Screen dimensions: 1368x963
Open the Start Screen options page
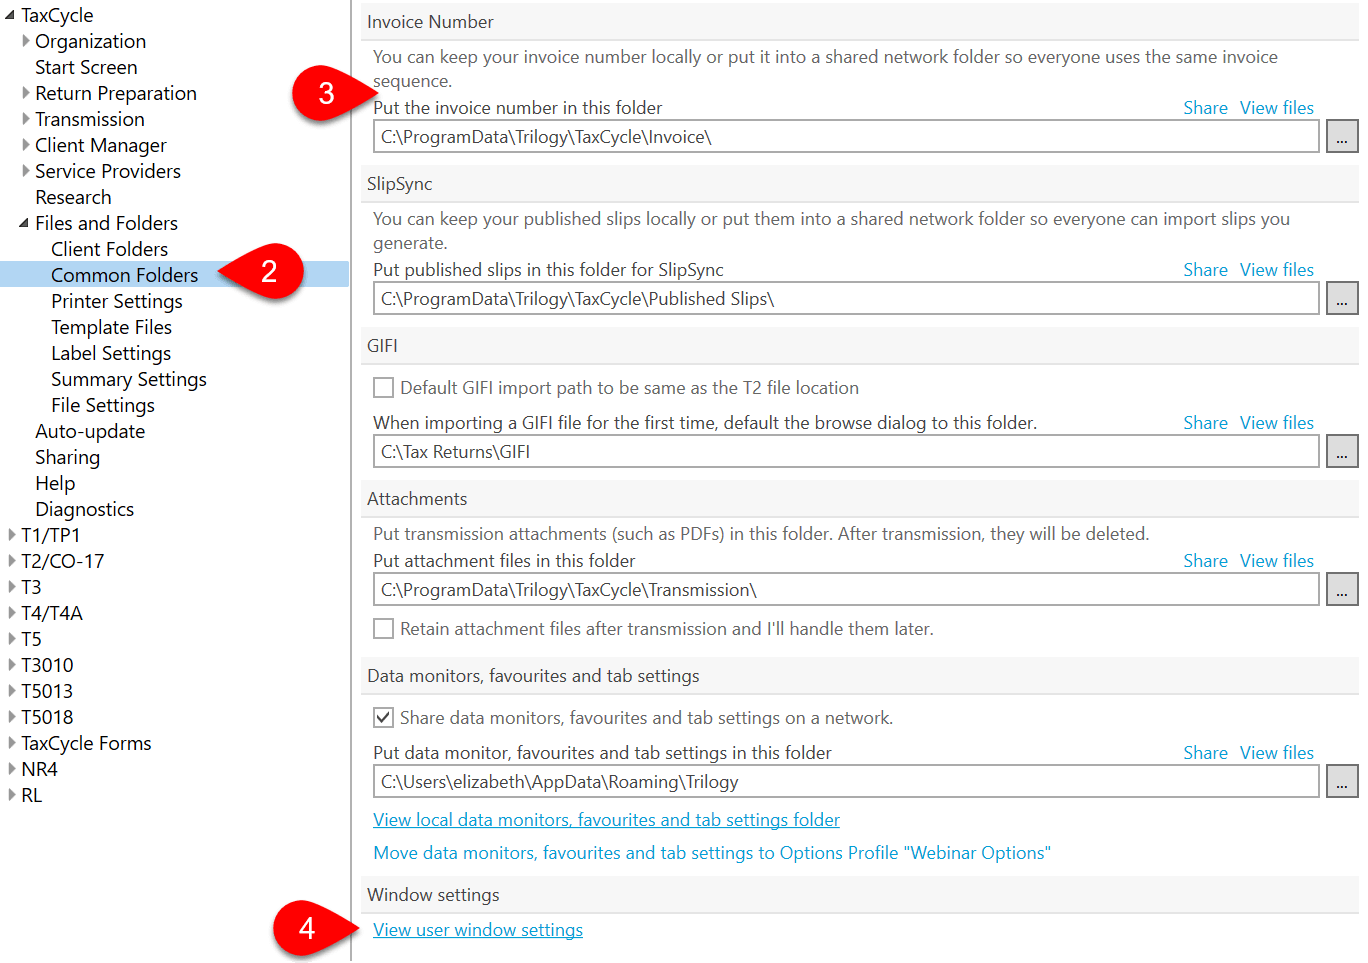(86, 67)
